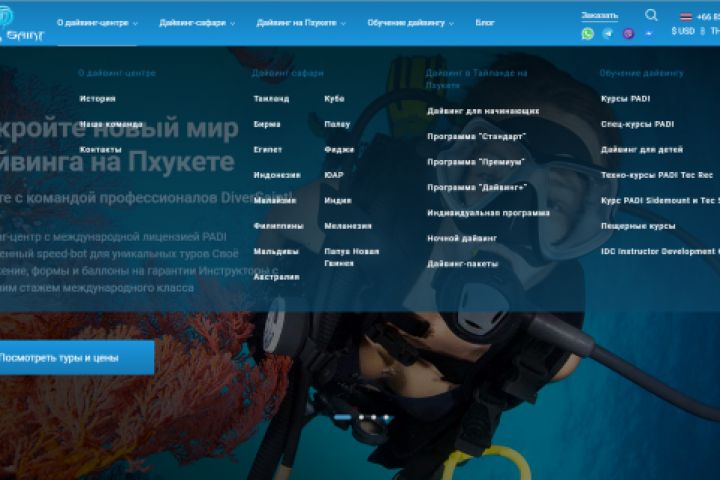
Task: Open 'Дайвинг для начинающих' link
Action: (483, 111)
